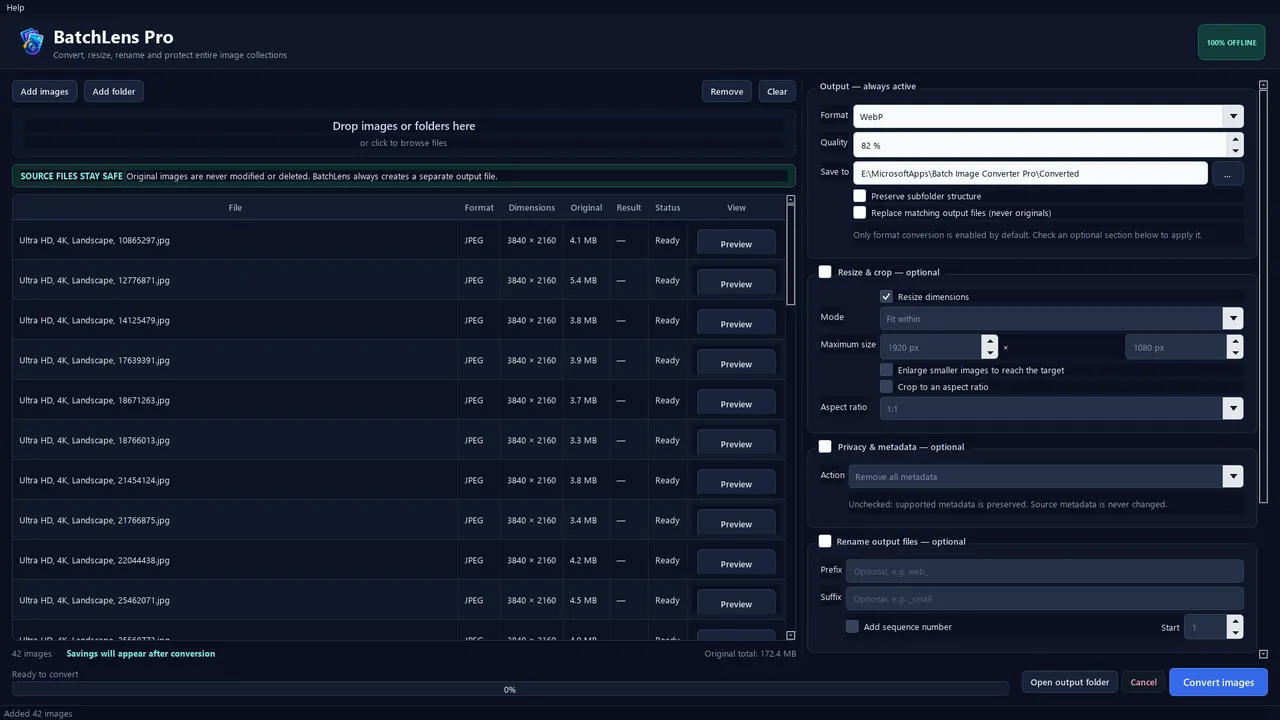Screen dimensions: 1280x720
Task: Start with Convert images button
Action: 1218,682
